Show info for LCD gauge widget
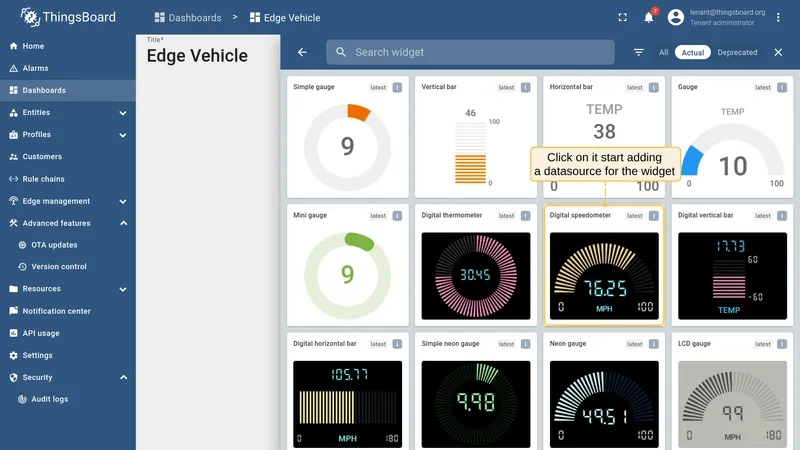 (782, 344)
